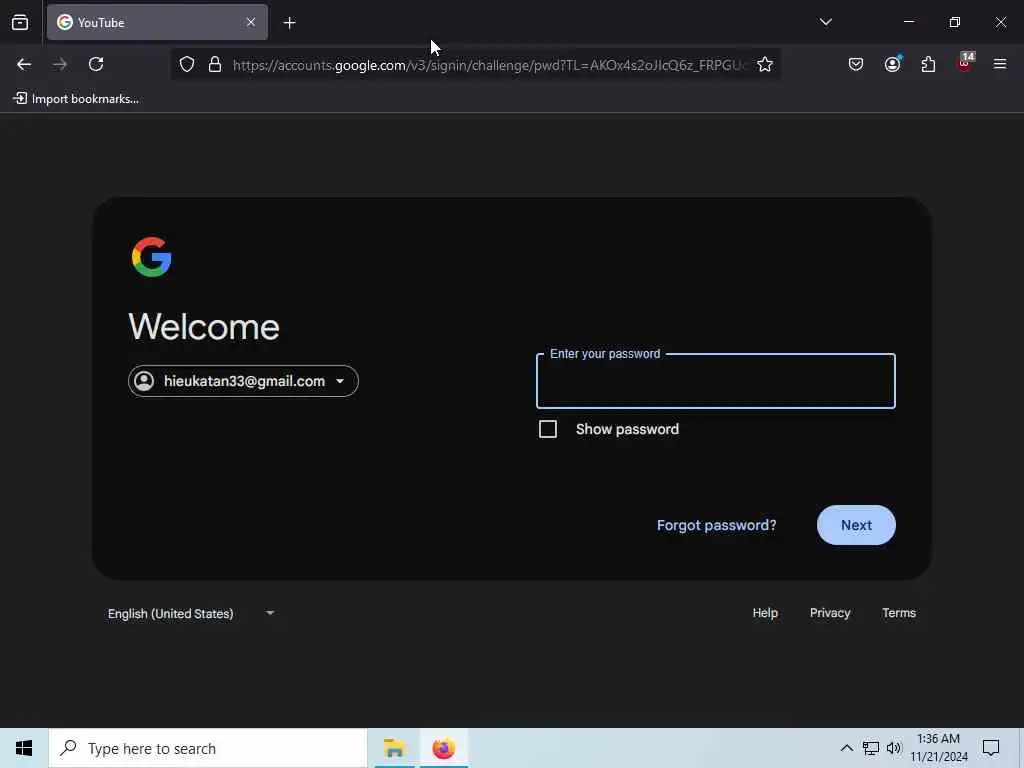The width and height of the screenshot is (1024, 768).
Task: Switch to the YouTube browser tab
Action: click(x=157, y=22)
